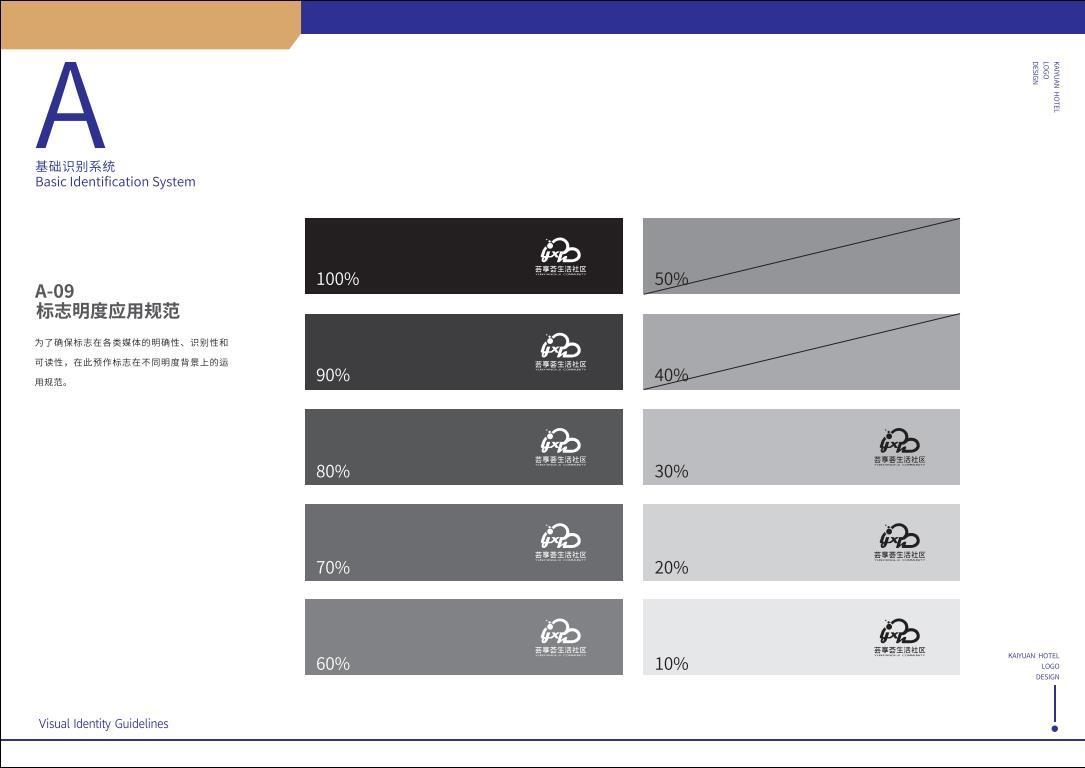The width and height of the screenshot is (1085, 768).
Task: Click the 'Basic Identification System' text
Action: coord(116,182)
